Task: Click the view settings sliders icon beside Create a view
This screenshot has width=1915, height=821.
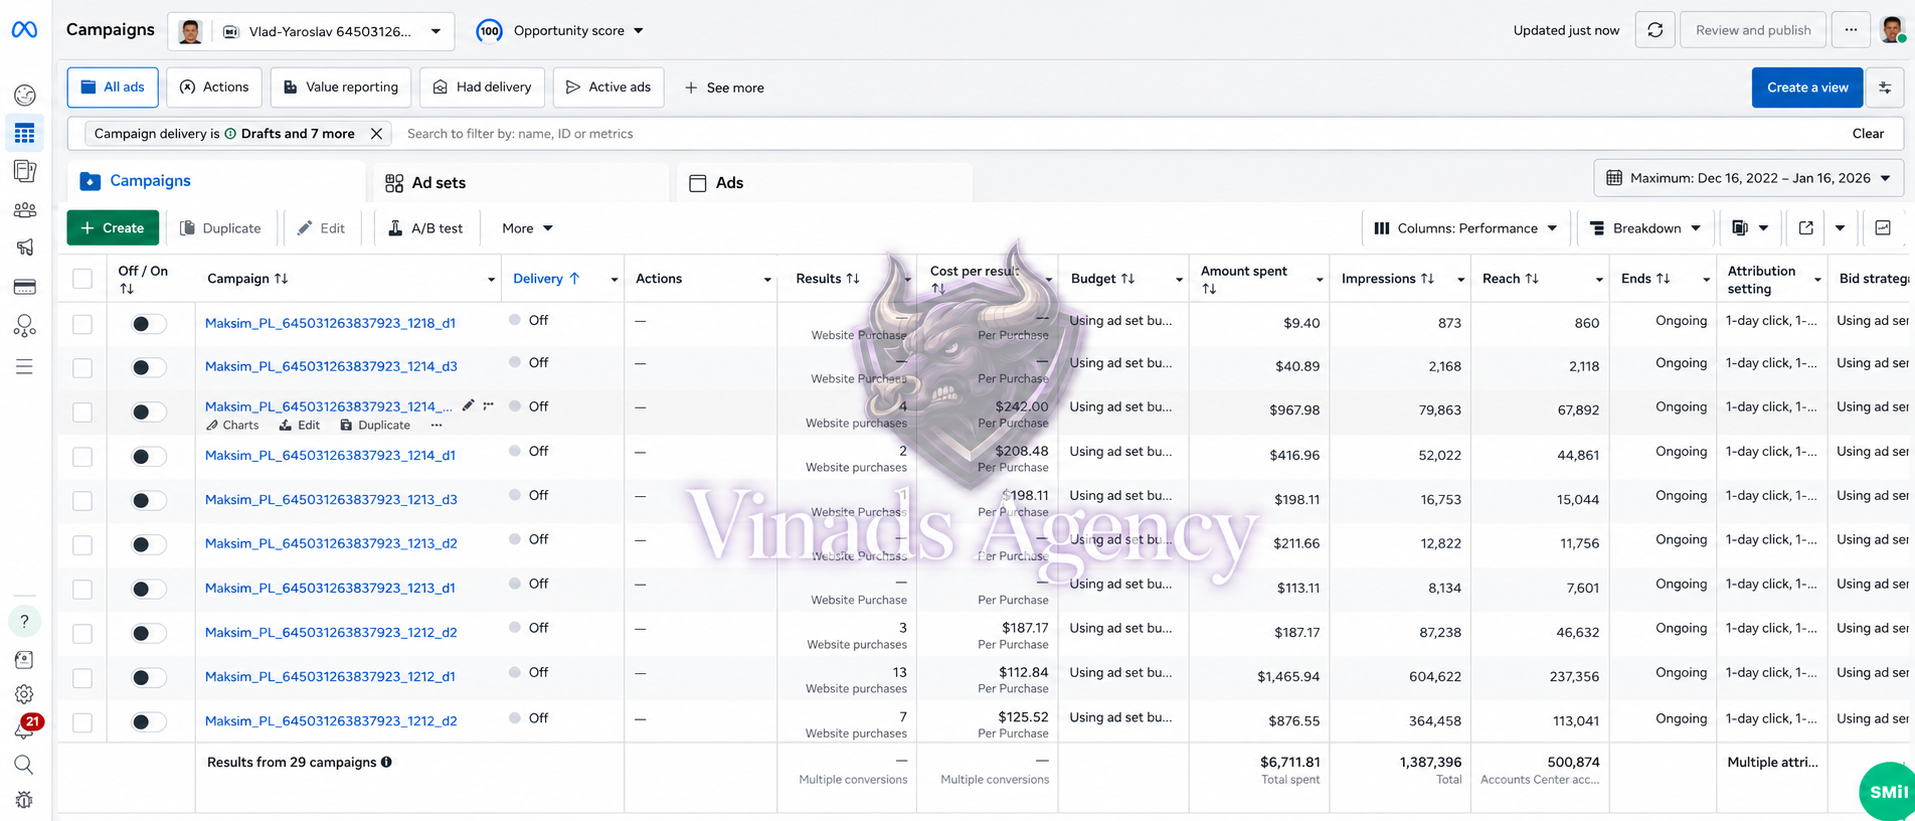Action: [x=1885, y=88]
